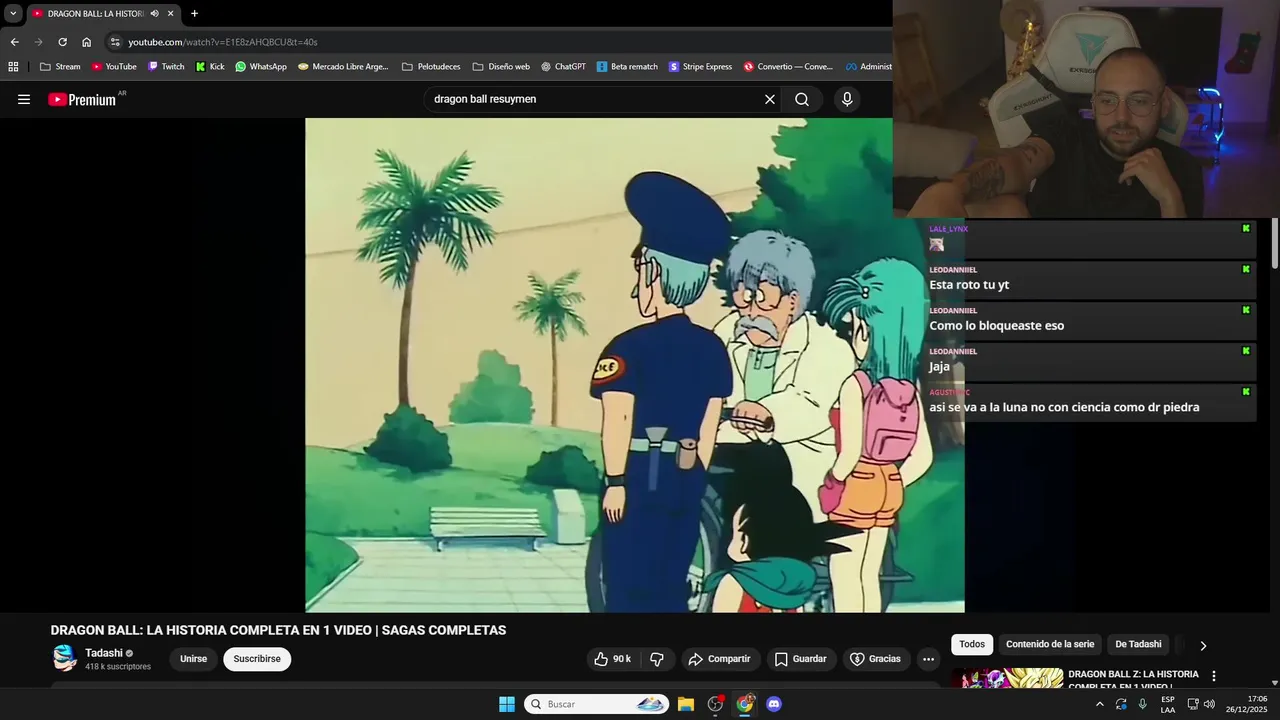Open the Twitch bookmark
This screenshot has height=720, width=1280.
point(166,67)
